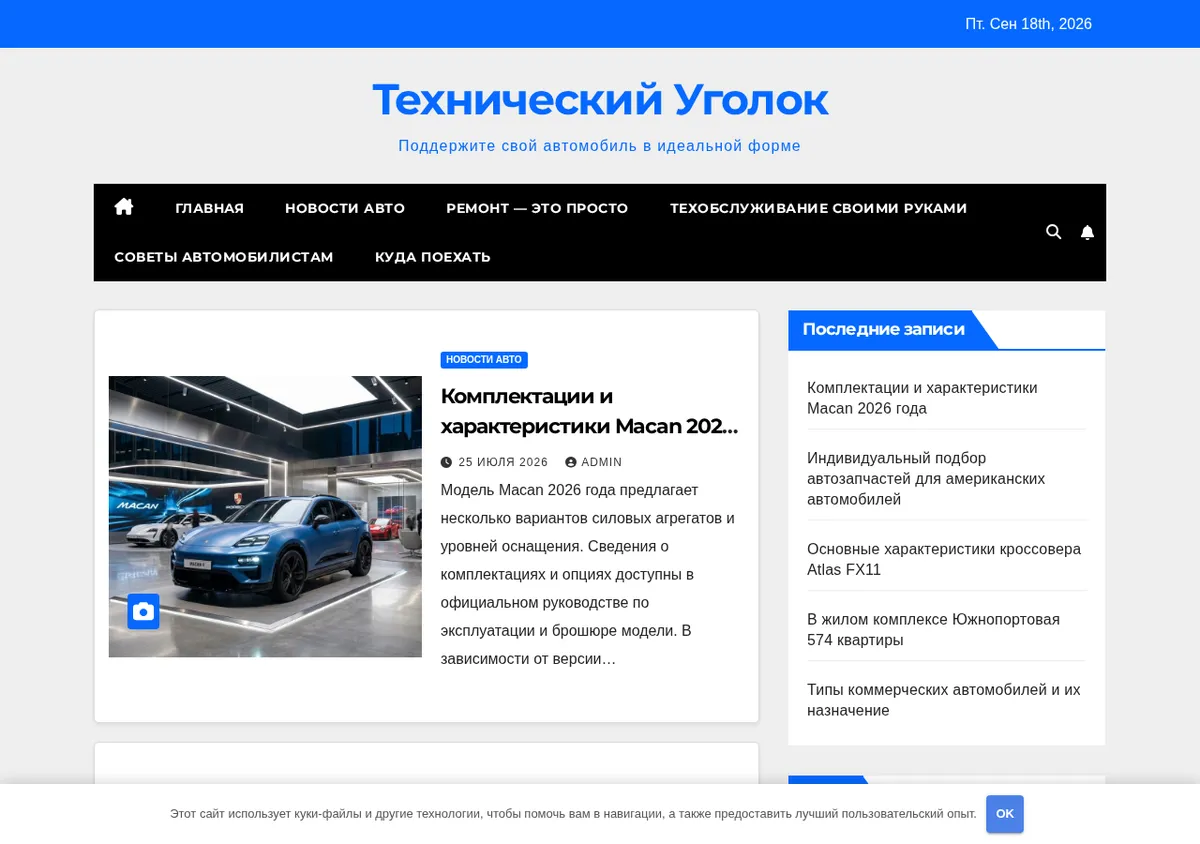The height and width of the screenshot is (844, 1200).
Task: Click the notification bell icon
Action: (1087, 232)
